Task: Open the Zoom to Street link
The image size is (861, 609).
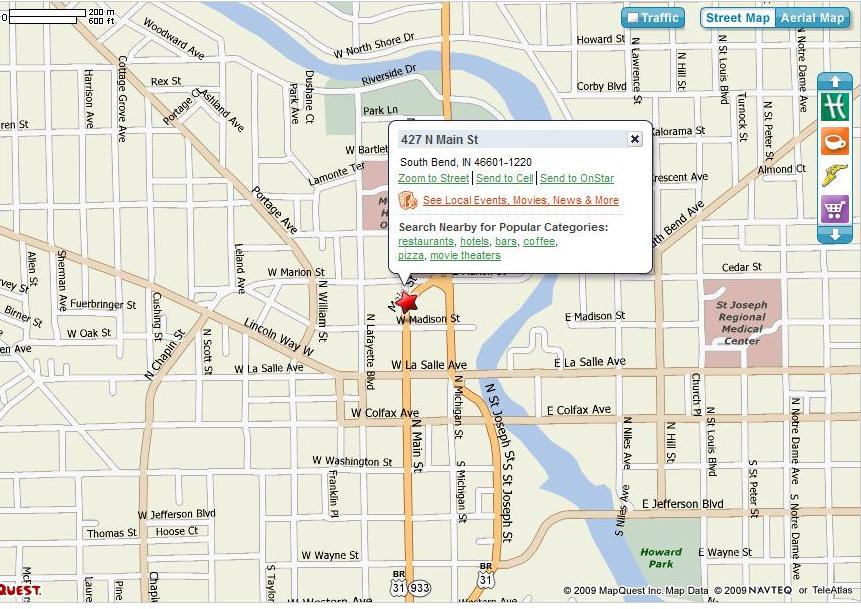Action: click(x=434, y=178)
